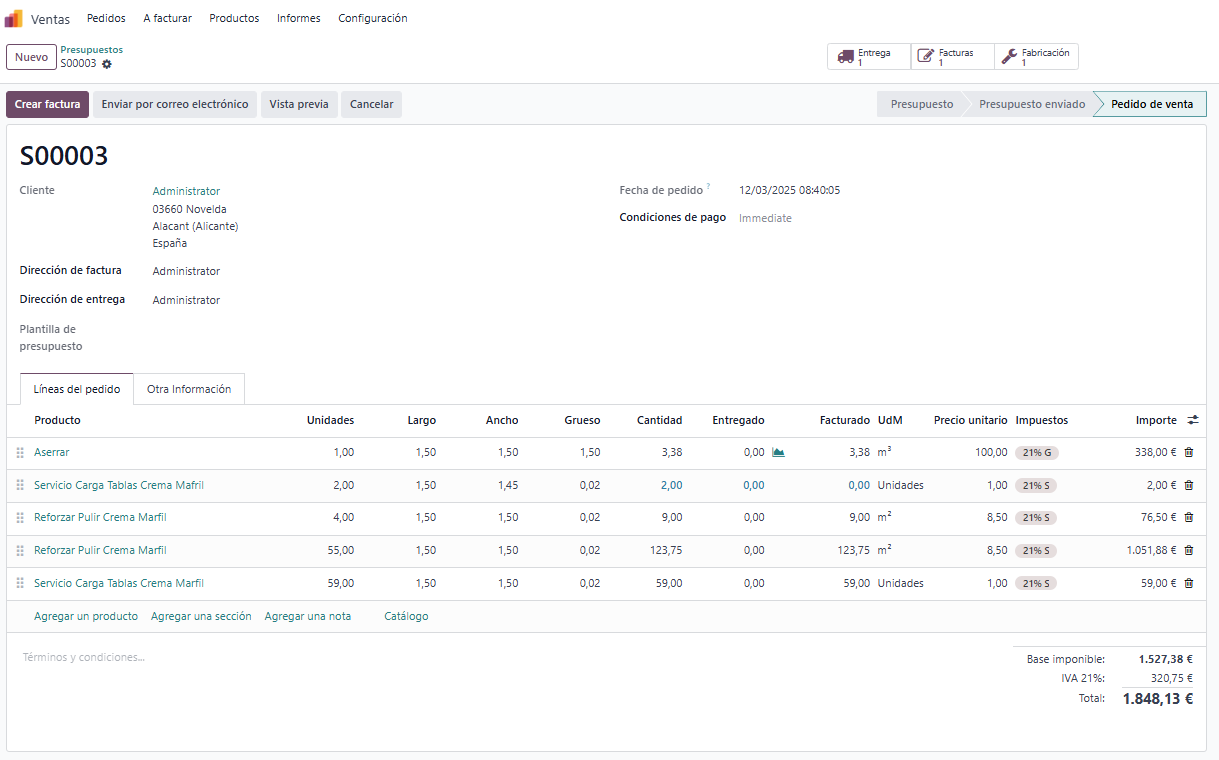Screen dimensions: 1219x760
Task: Open the Fabricación wrench icon
Action: tap(1010, 57)
